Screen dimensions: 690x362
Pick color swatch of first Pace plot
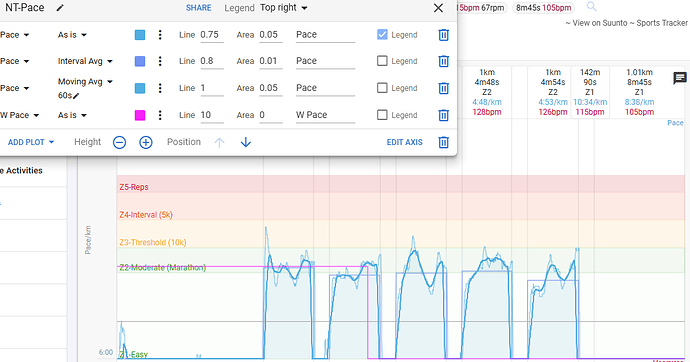(x=140, y=35)
